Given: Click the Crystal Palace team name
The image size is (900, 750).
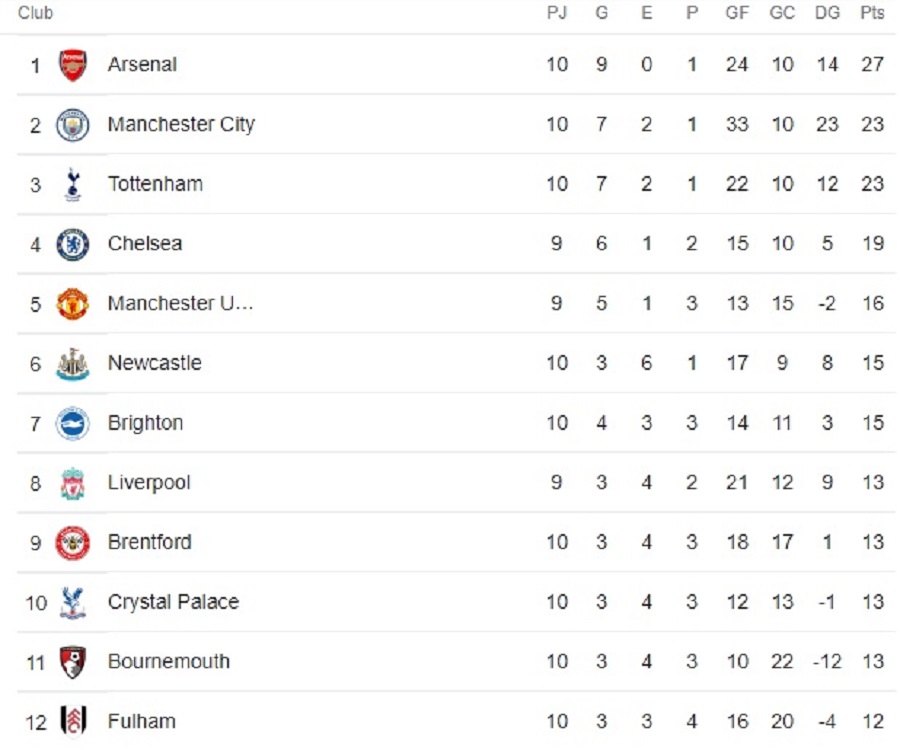Looking at the screenshot, I should tap(173, 602).
